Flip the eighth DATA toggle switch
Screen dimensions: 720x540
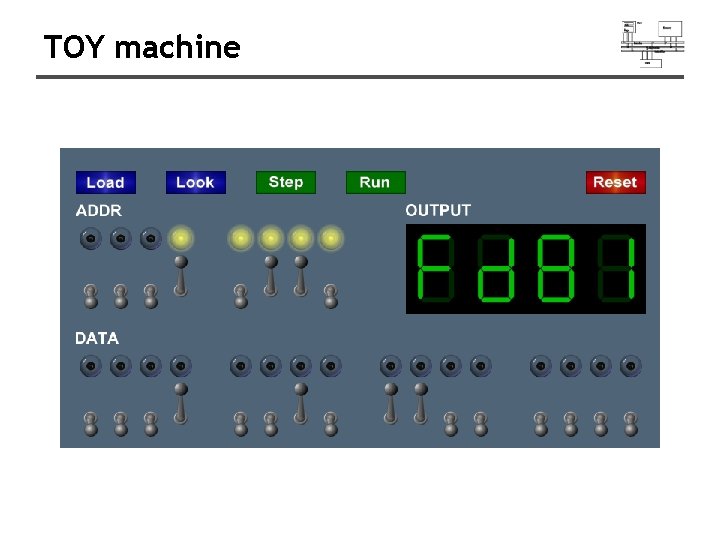pyautogui.click(x=331, y=424)
